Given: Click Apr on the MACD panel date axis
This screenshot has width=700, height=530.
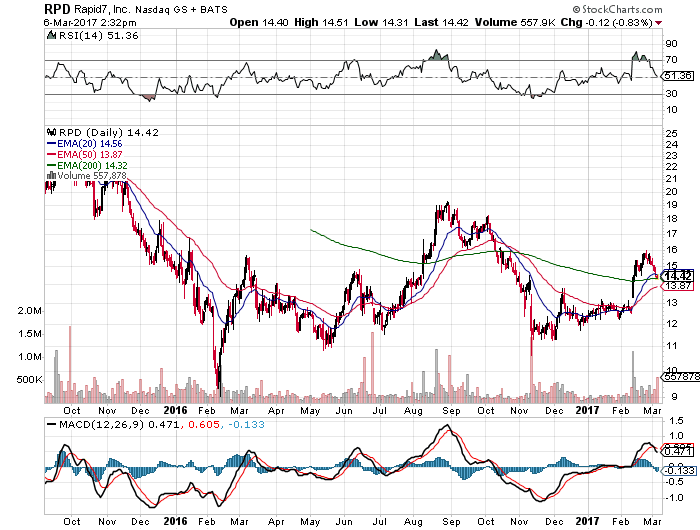Looking at the screenshot, I should coord(276,522).
